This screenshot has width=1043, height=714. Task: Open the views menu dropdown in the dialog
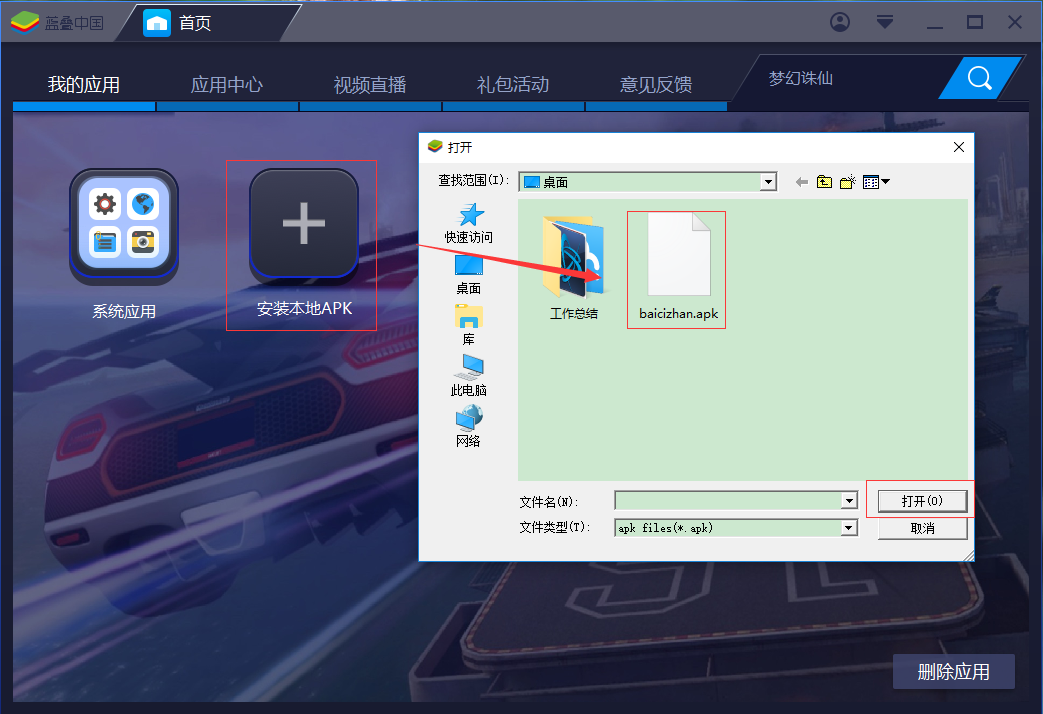[x=872, y=181]
